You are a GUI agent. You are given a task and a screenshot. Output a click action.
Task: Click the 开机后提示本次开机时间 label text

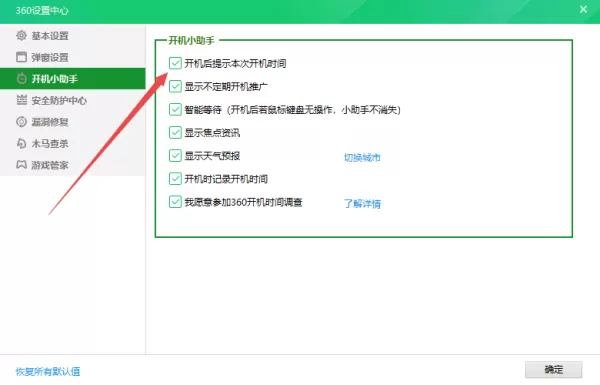tap(235, 64)
